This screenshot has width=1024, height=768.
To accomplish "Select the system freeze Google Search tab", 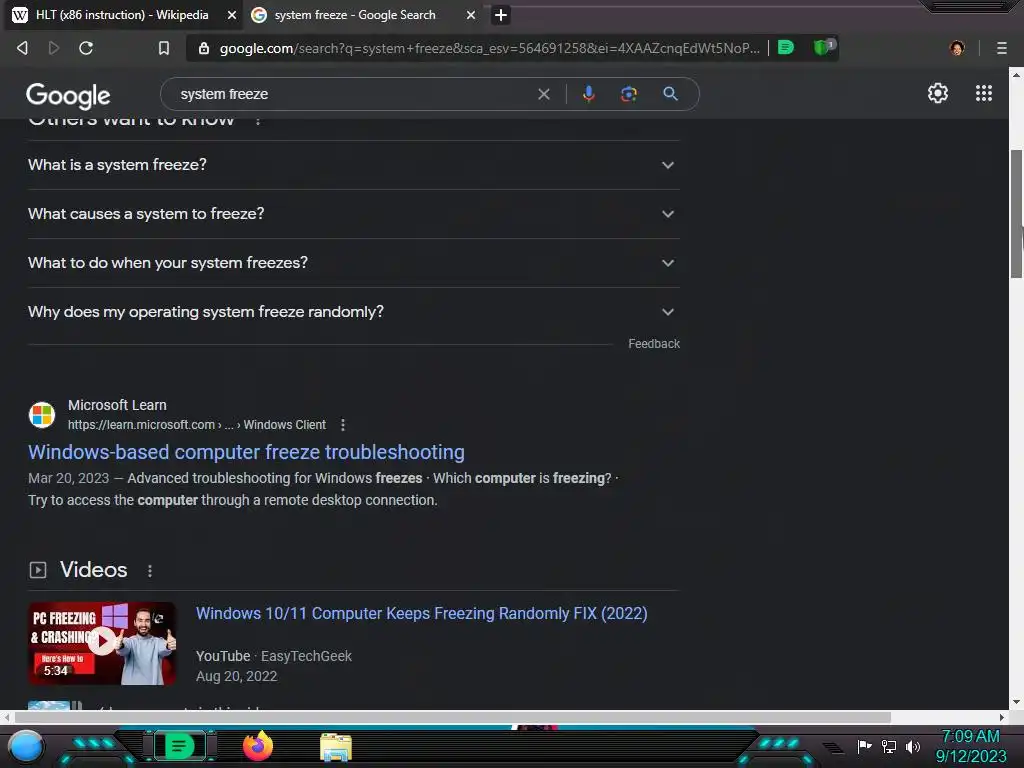I will [x=355, y=15].
